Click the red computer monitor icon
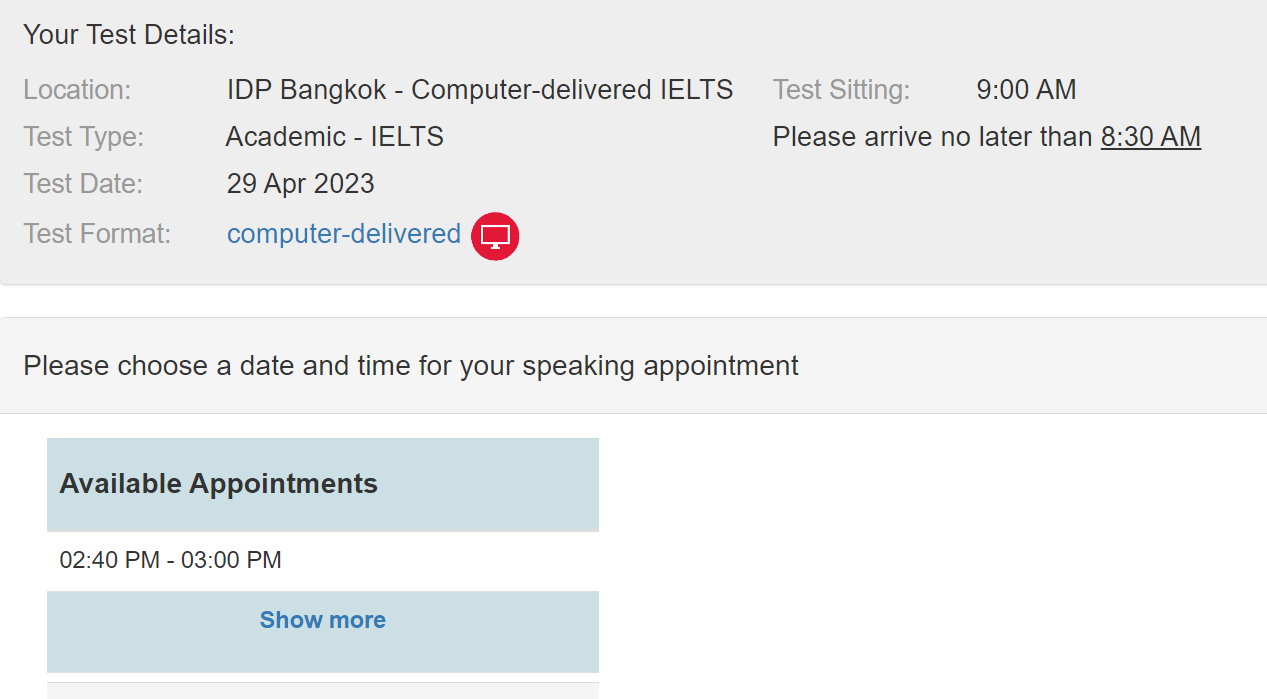The height and width of the screenshot is (699, 1267). (x=495, y=236)
